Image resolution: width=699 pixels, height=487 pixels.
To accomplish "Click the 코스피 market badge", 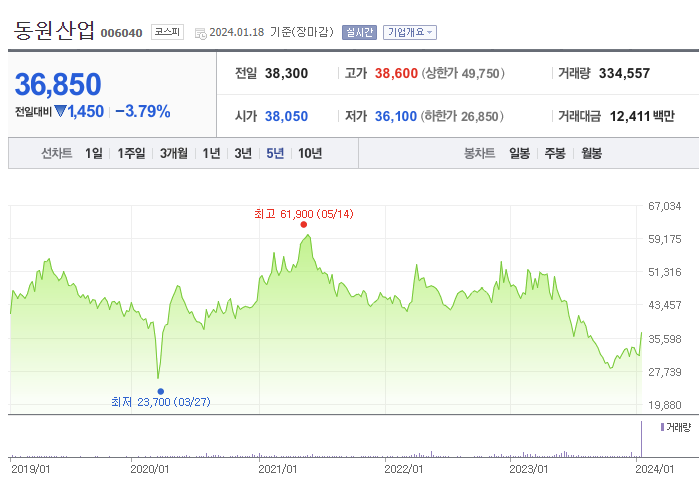I will coord(167,32).
